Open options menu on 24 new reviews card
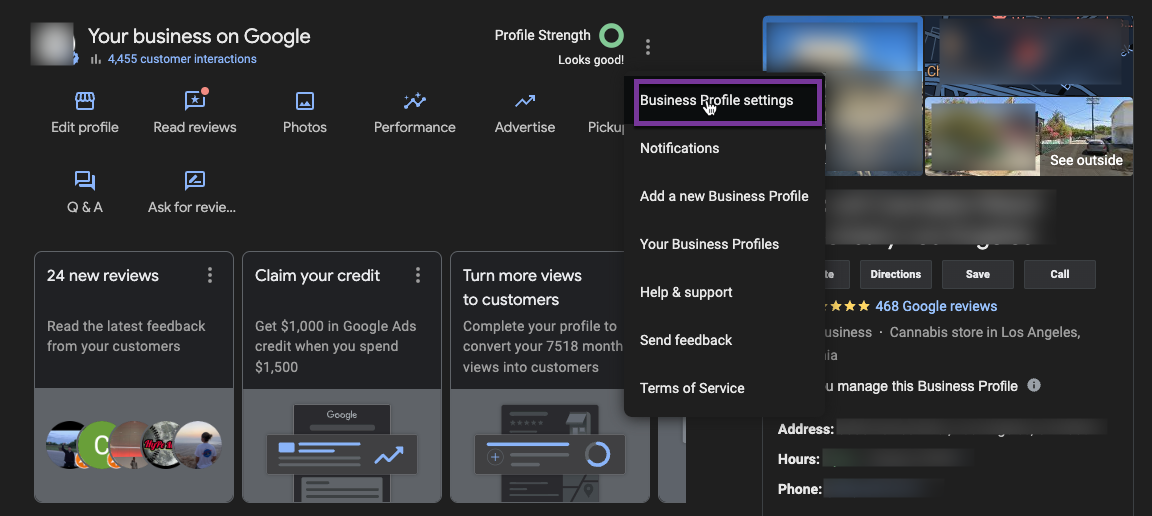The width and height of the screenshot is (1152, 516). click(x=210, y=275)
